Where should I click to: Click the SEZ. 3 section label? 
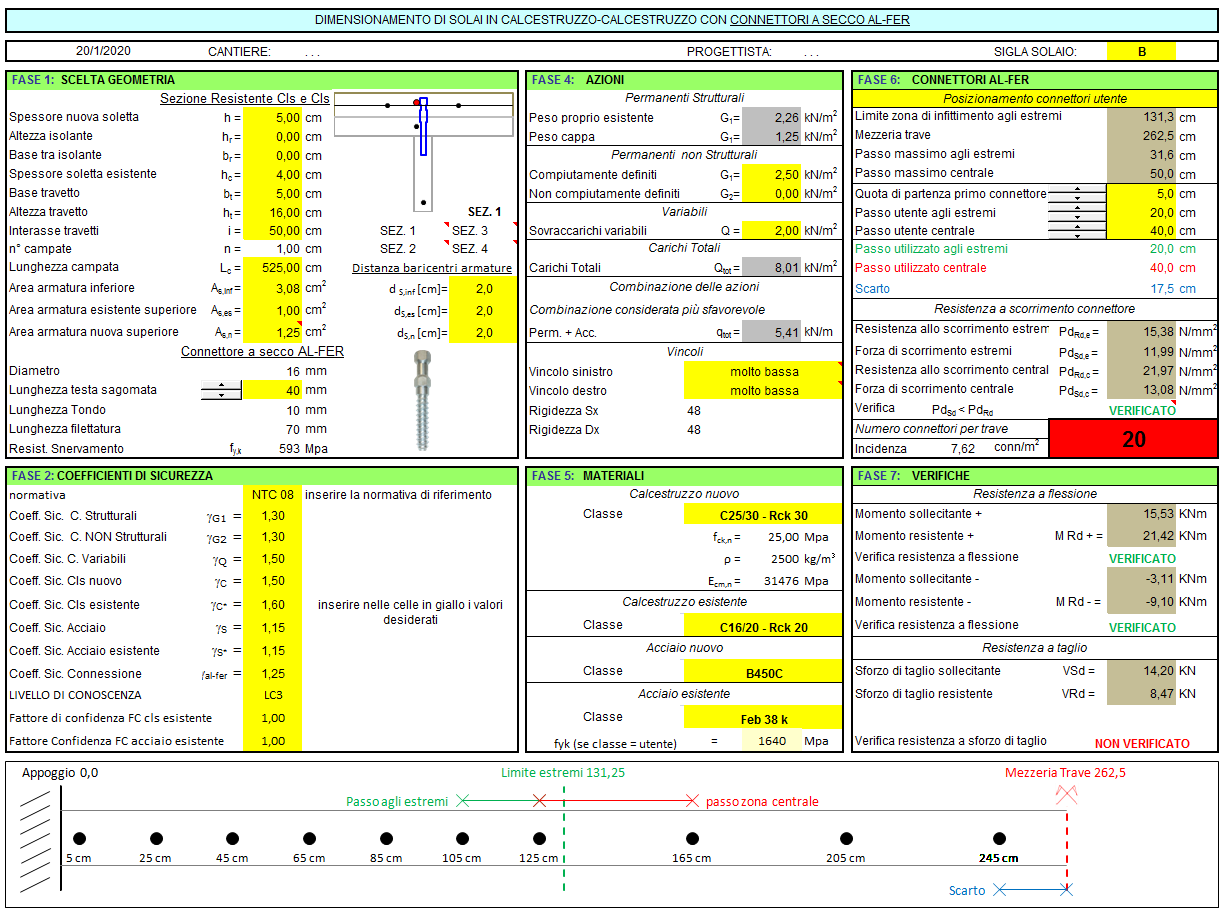coord(470,231)
